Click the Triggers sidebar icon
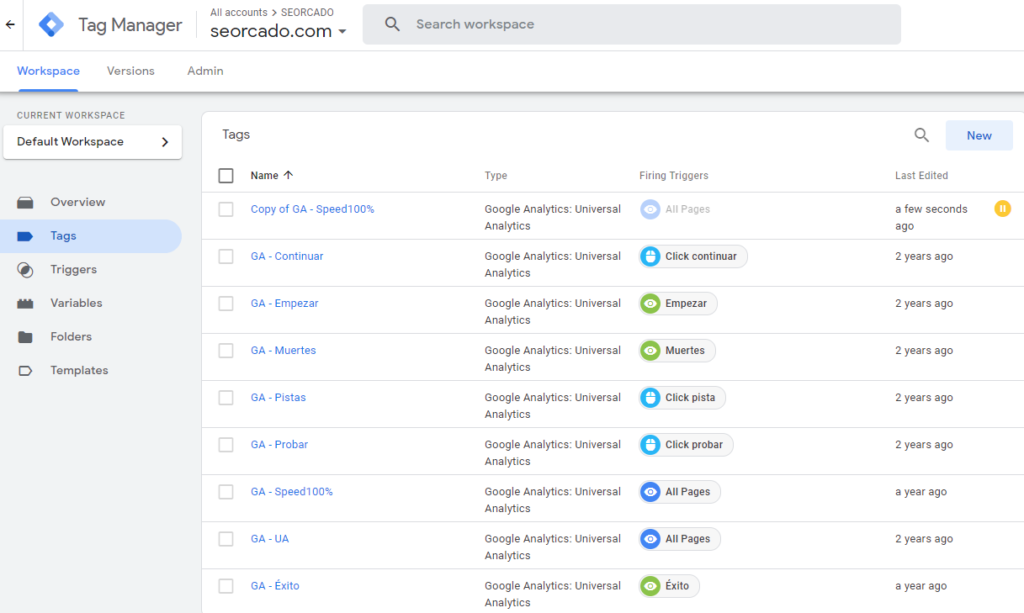The image size is (1024, 613). click(25, 270)
